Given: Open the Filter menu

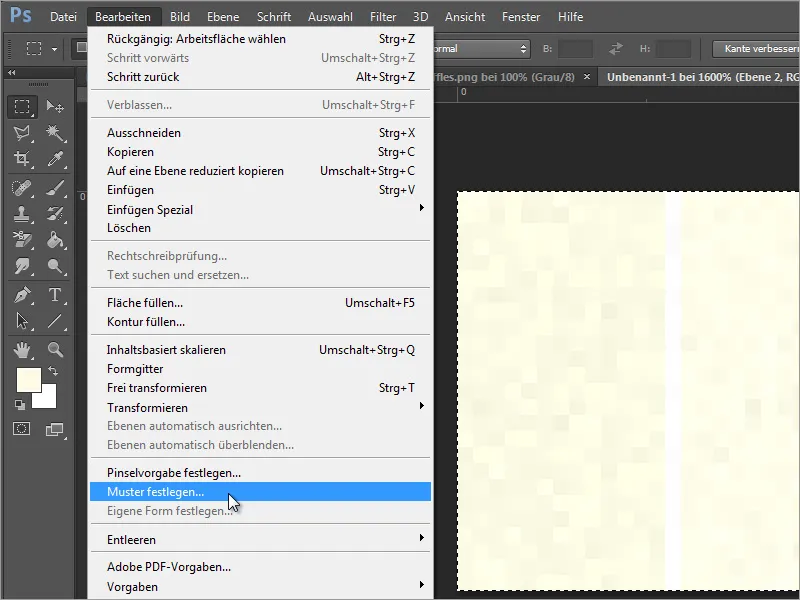Looking at the screenshot, I should [x=383, y=17].
